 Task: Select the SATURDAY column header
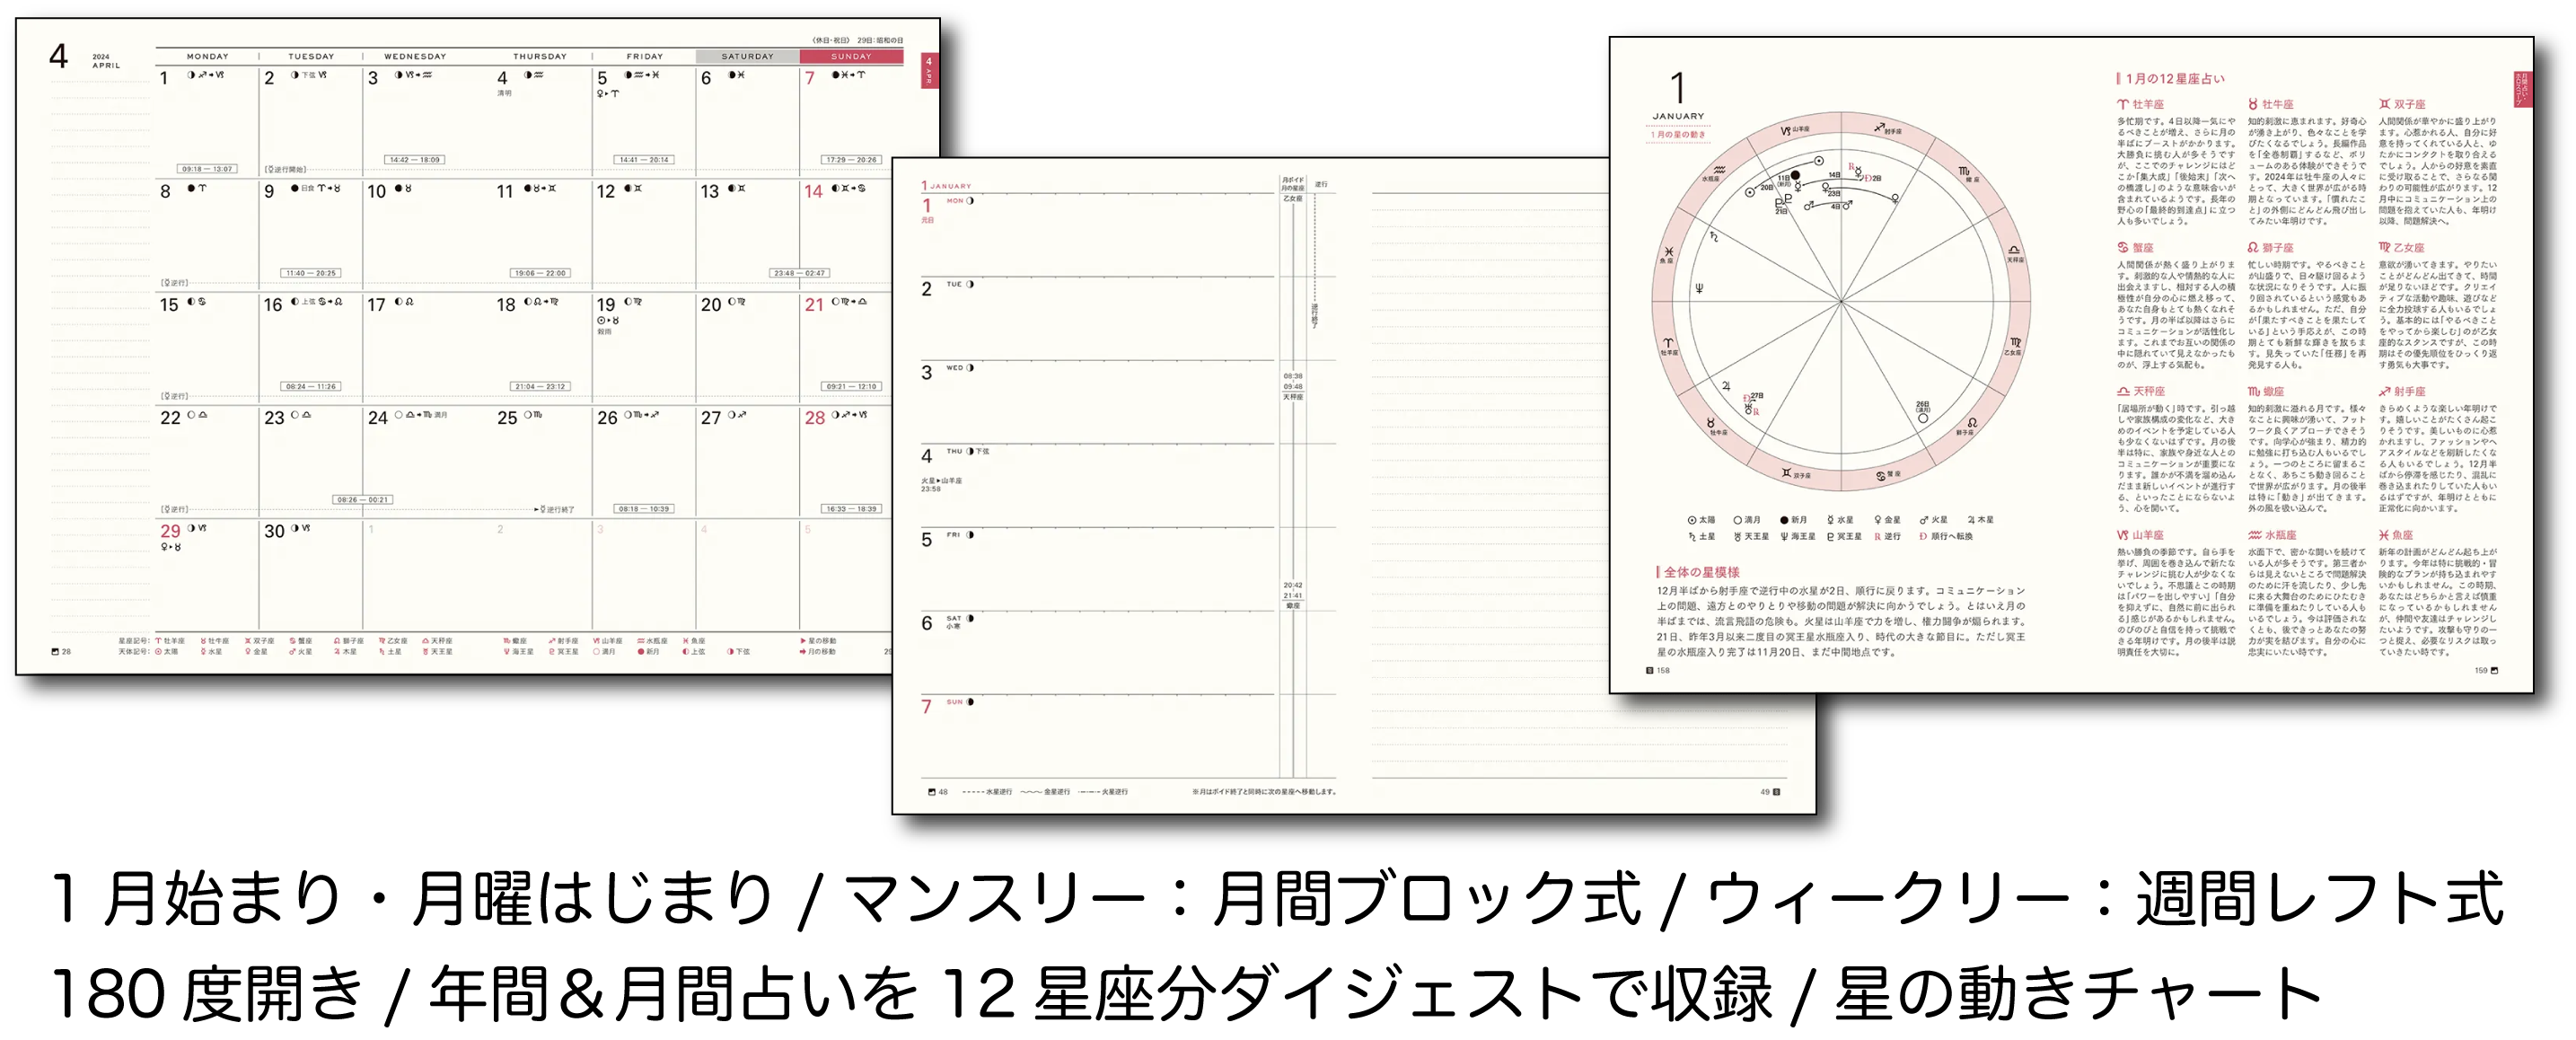click(747, 57)
